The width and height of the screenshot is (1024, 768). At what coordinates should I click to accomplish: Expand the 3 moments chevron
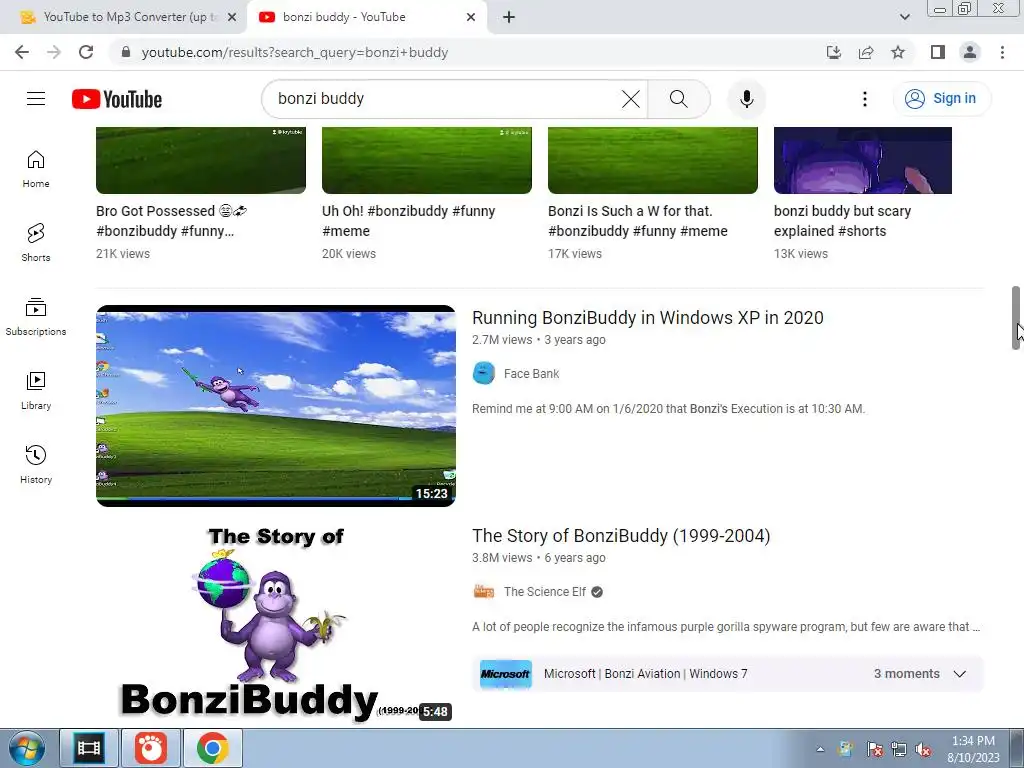959,674
